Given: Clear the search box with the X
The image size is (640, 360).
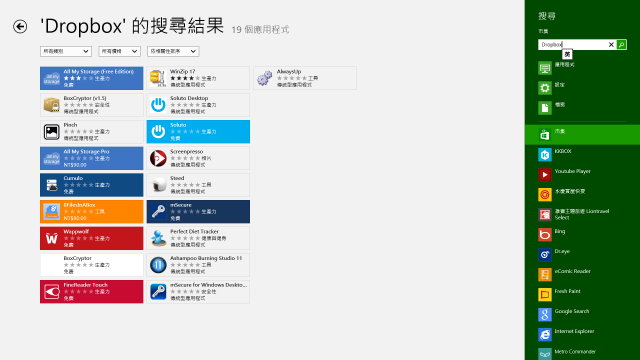Looking at the screenshot, I should (611, 44).
